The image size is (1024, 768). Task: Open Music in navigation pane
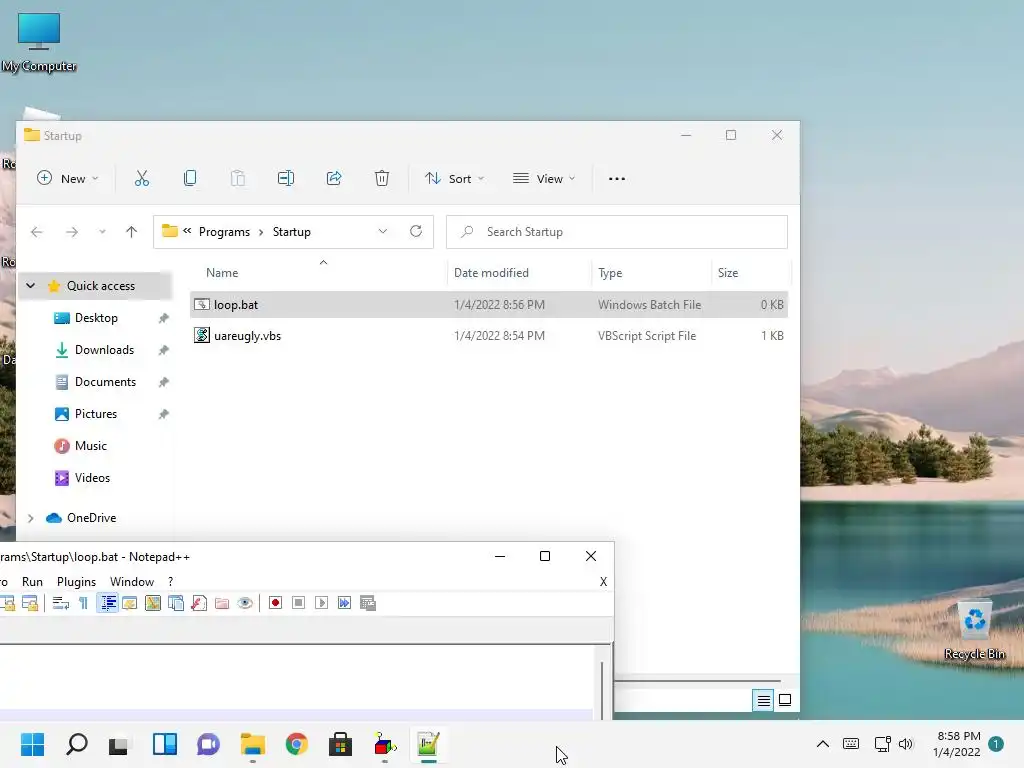pyautogui.click(x=91, y=446)
